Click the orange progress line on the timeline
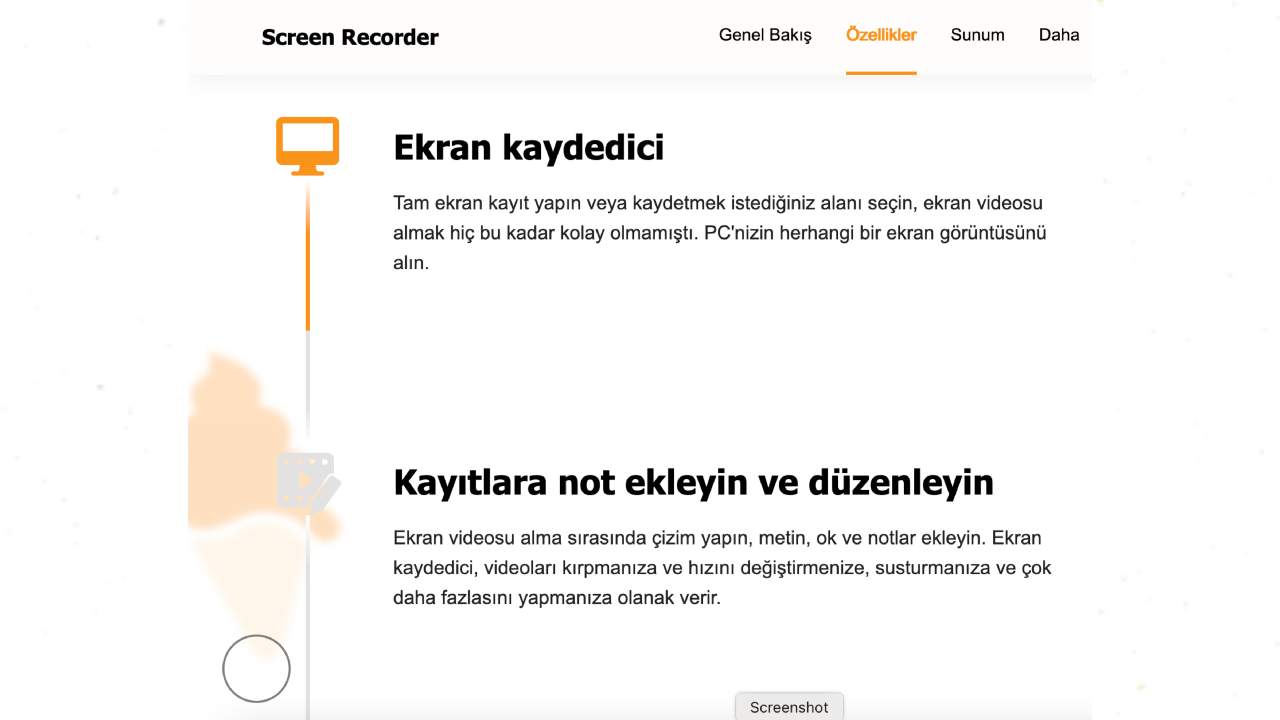This screenshot has width=1280, height=720. [307, 260]
